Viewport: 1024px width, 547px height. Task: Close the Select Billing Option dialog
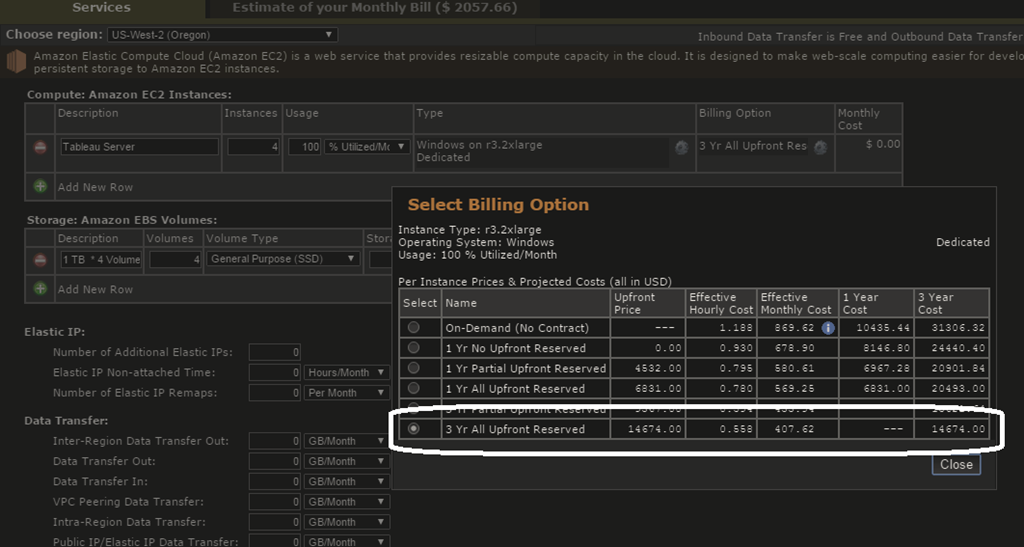point(956,464)
